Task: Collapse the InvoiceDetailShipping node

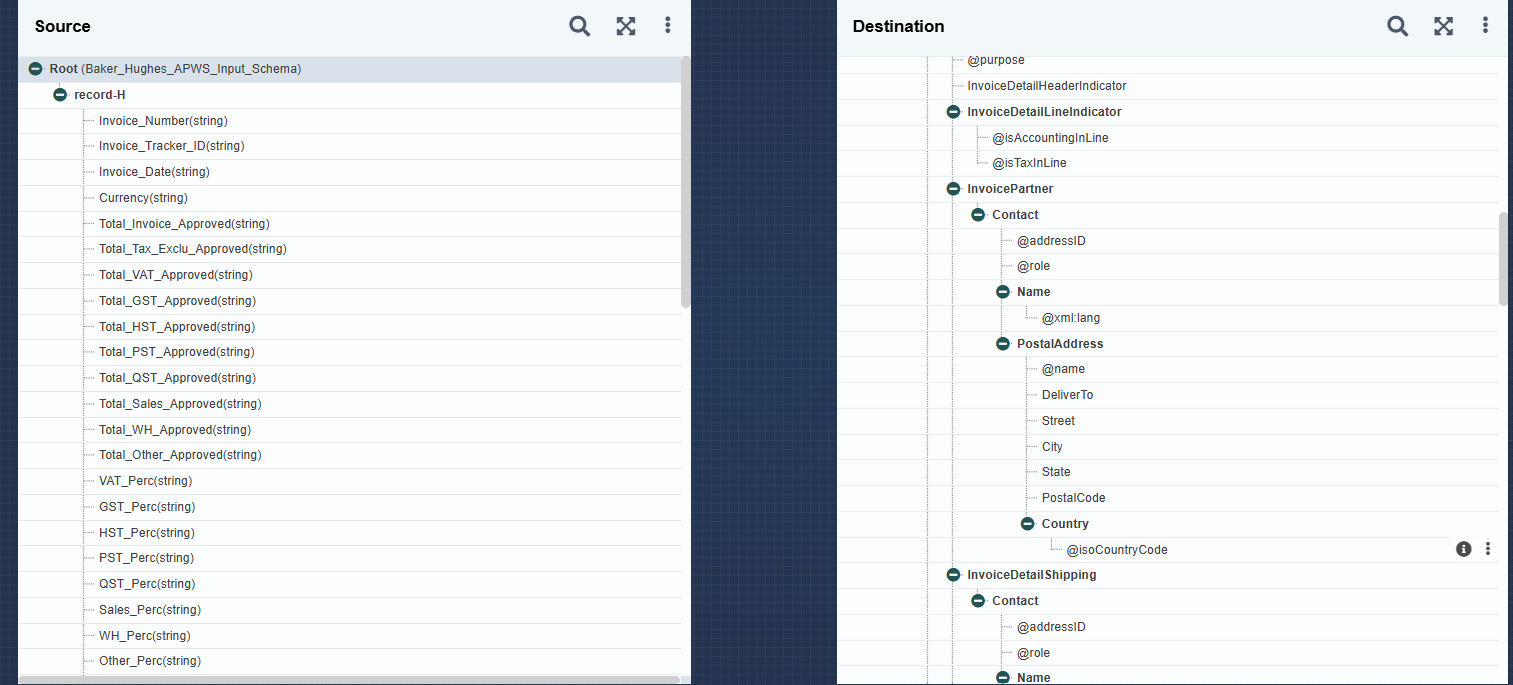Action: (x=954, y=575)
